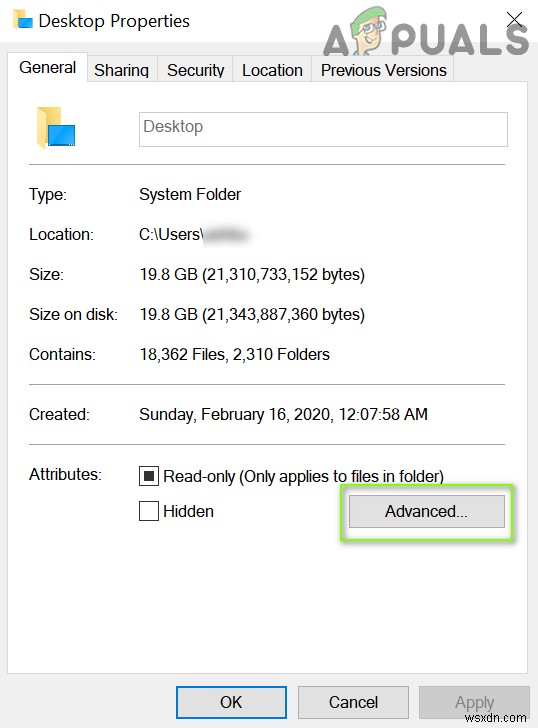This screenshot has height=728, width=538.
Task: Click the Desktop folder name field
Action: 323,129
